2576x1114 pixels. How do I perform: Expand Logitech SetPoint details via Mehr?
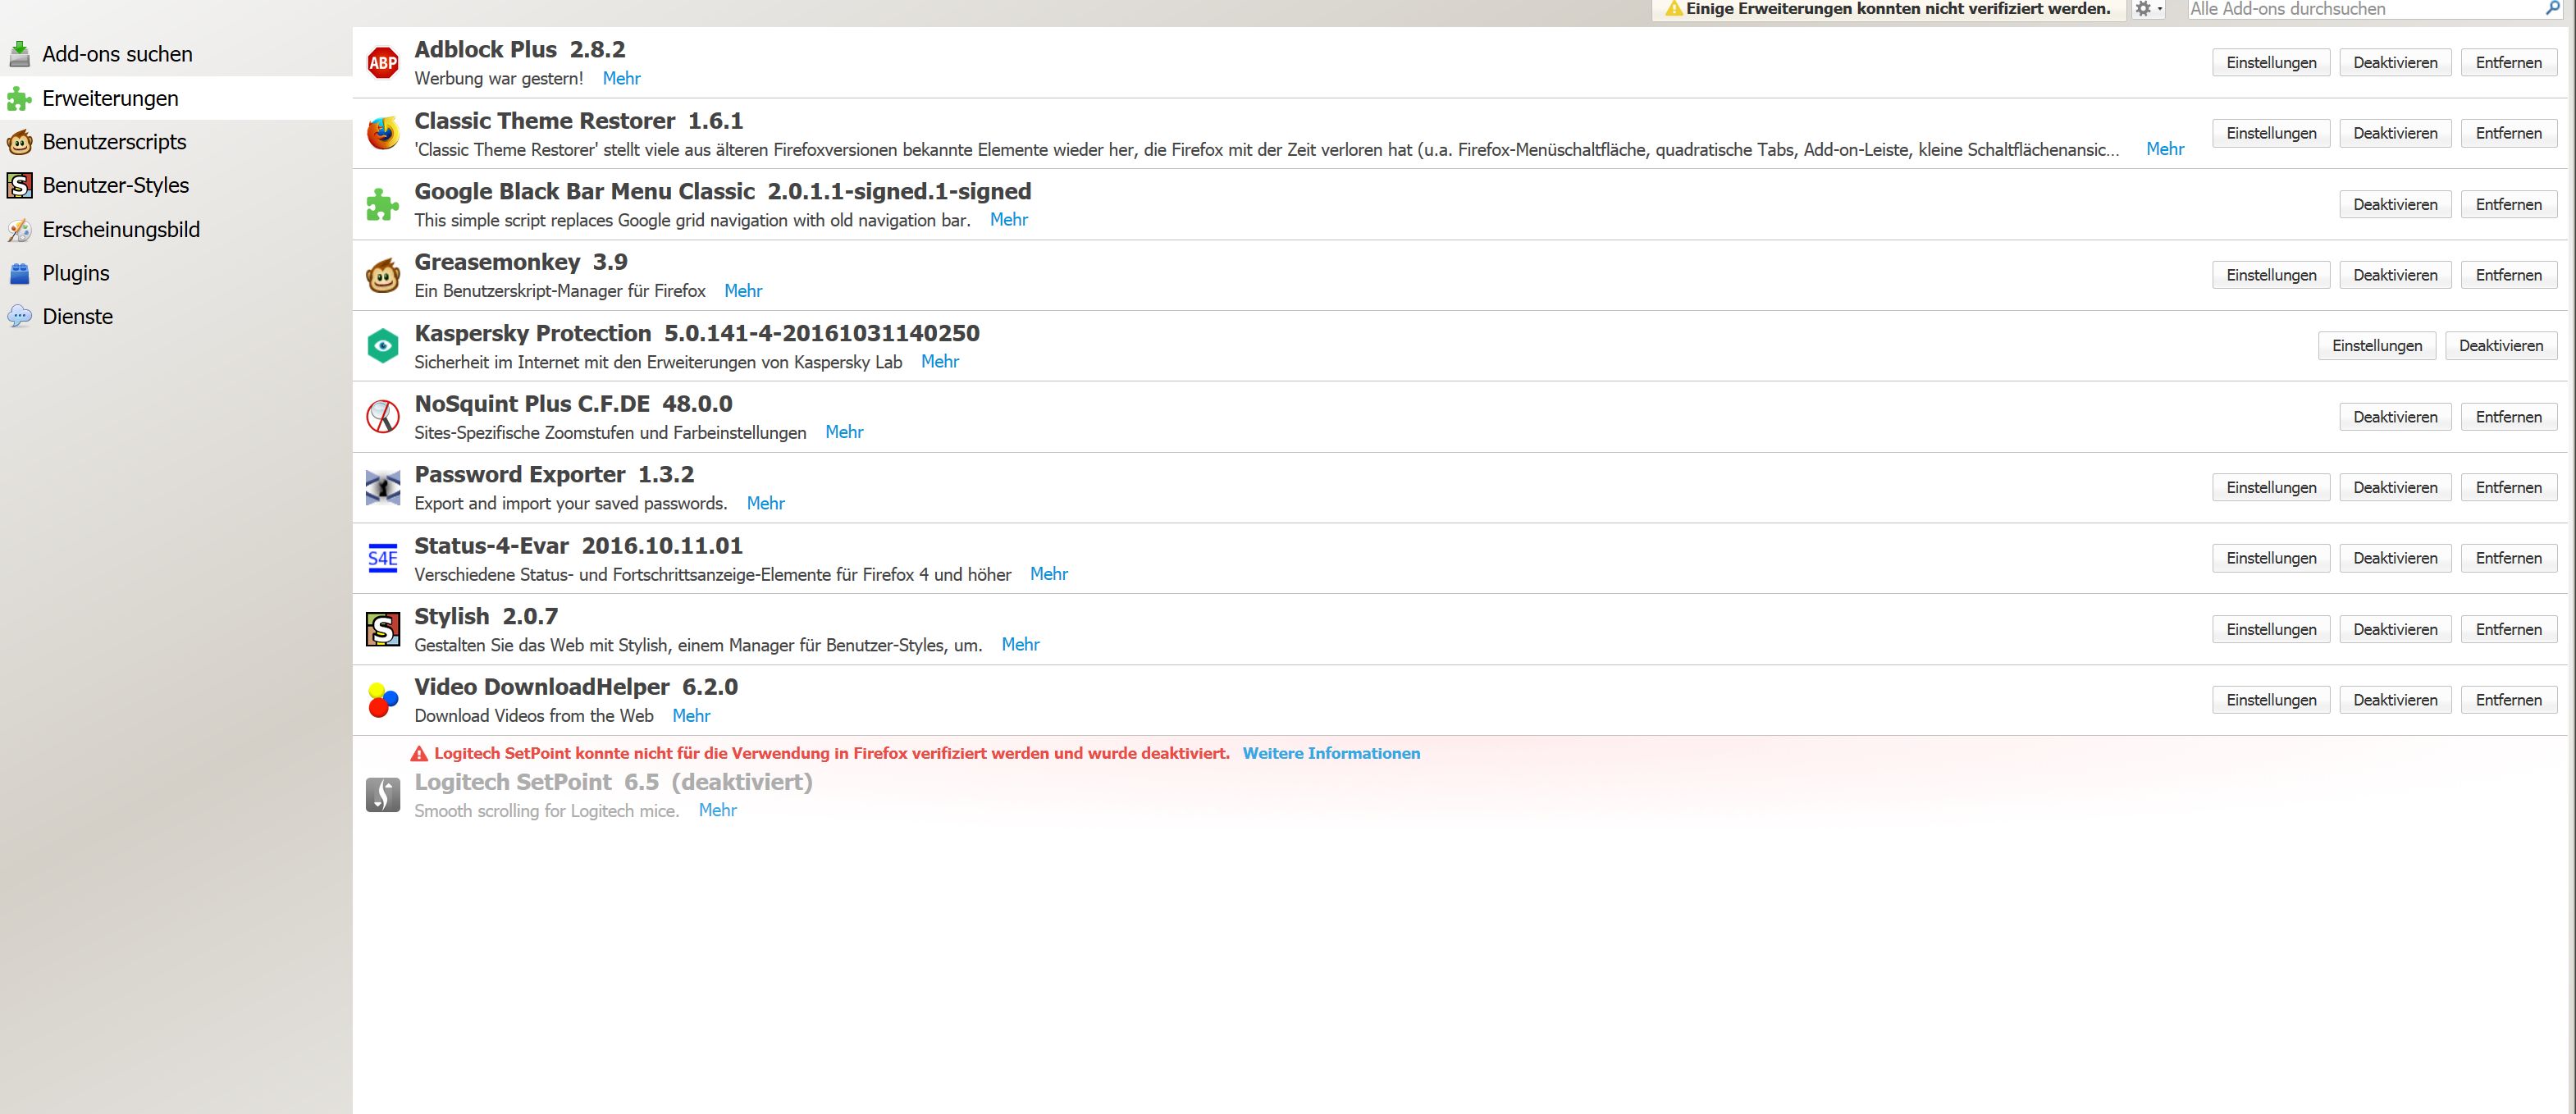point(717,810)
